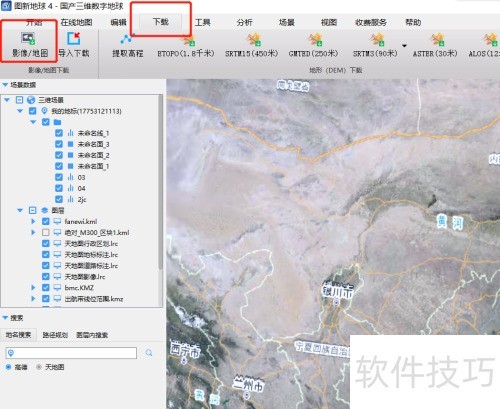The width and height of the screenshot is (500, 409).
Task: Enable the 绝对_M300_区块1.kml layer checkbox
Action: click(46, 232)
